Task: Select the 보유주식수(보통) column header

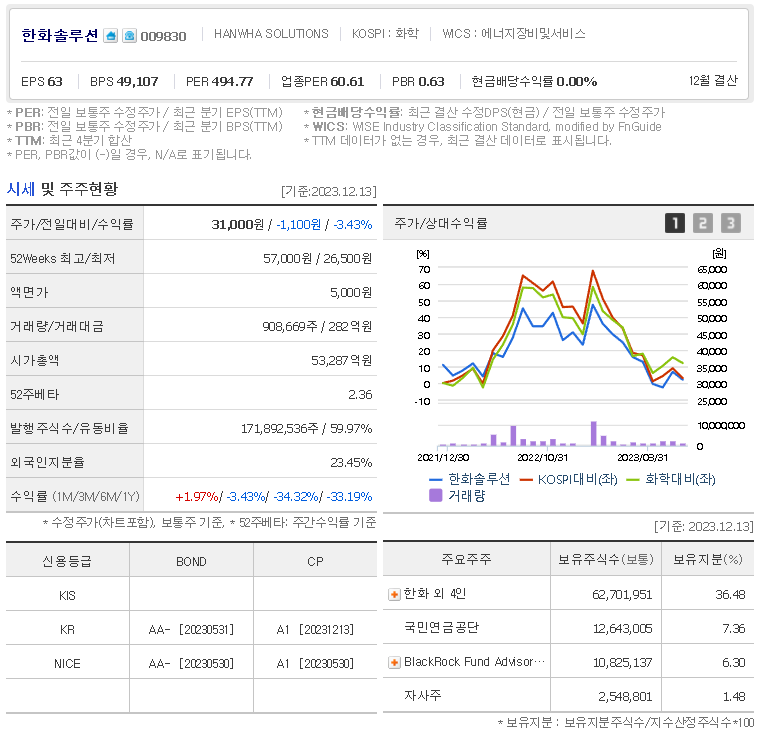Action: (606, 559)
